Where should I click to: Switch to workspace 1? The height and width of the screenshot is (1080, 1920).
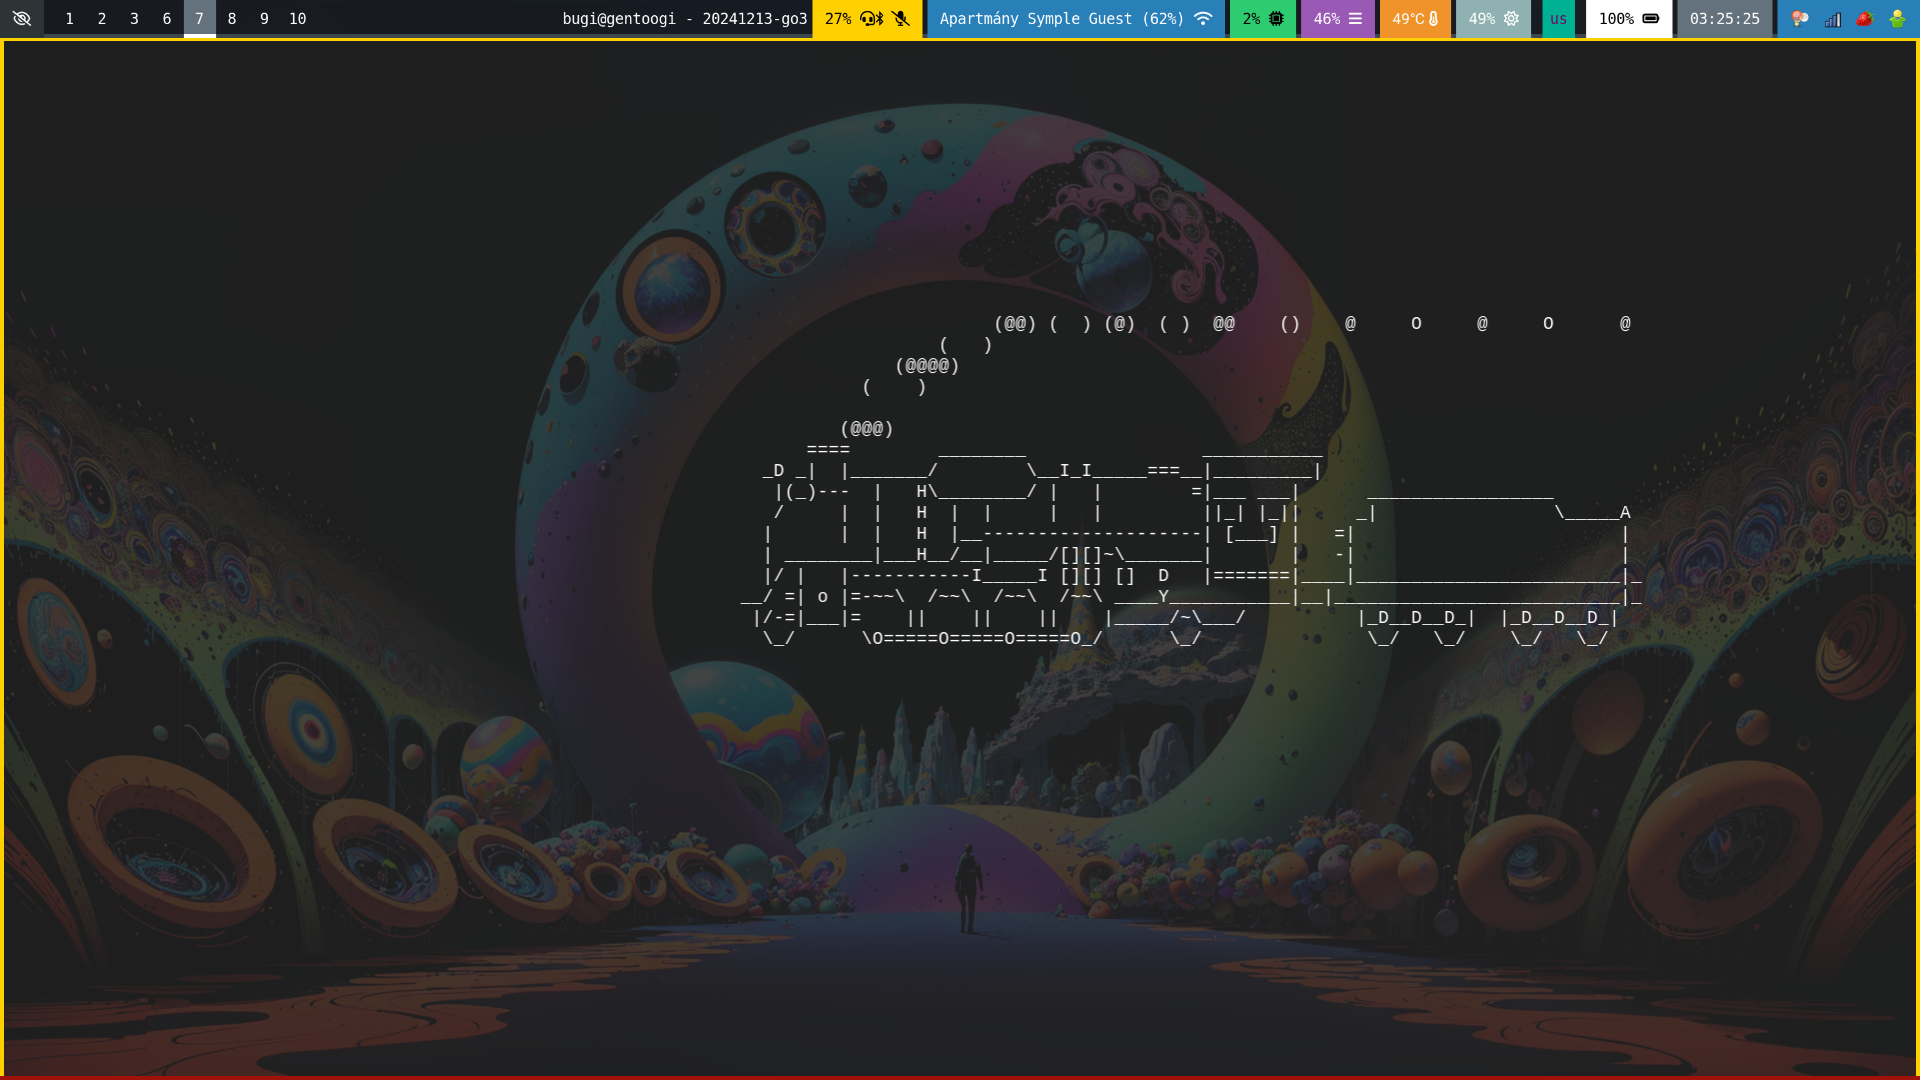coord(69,18)
